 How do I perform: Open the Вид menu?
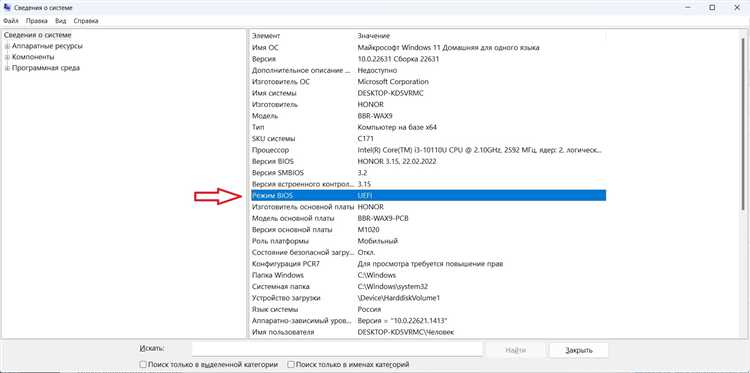(x=60, y=21)
